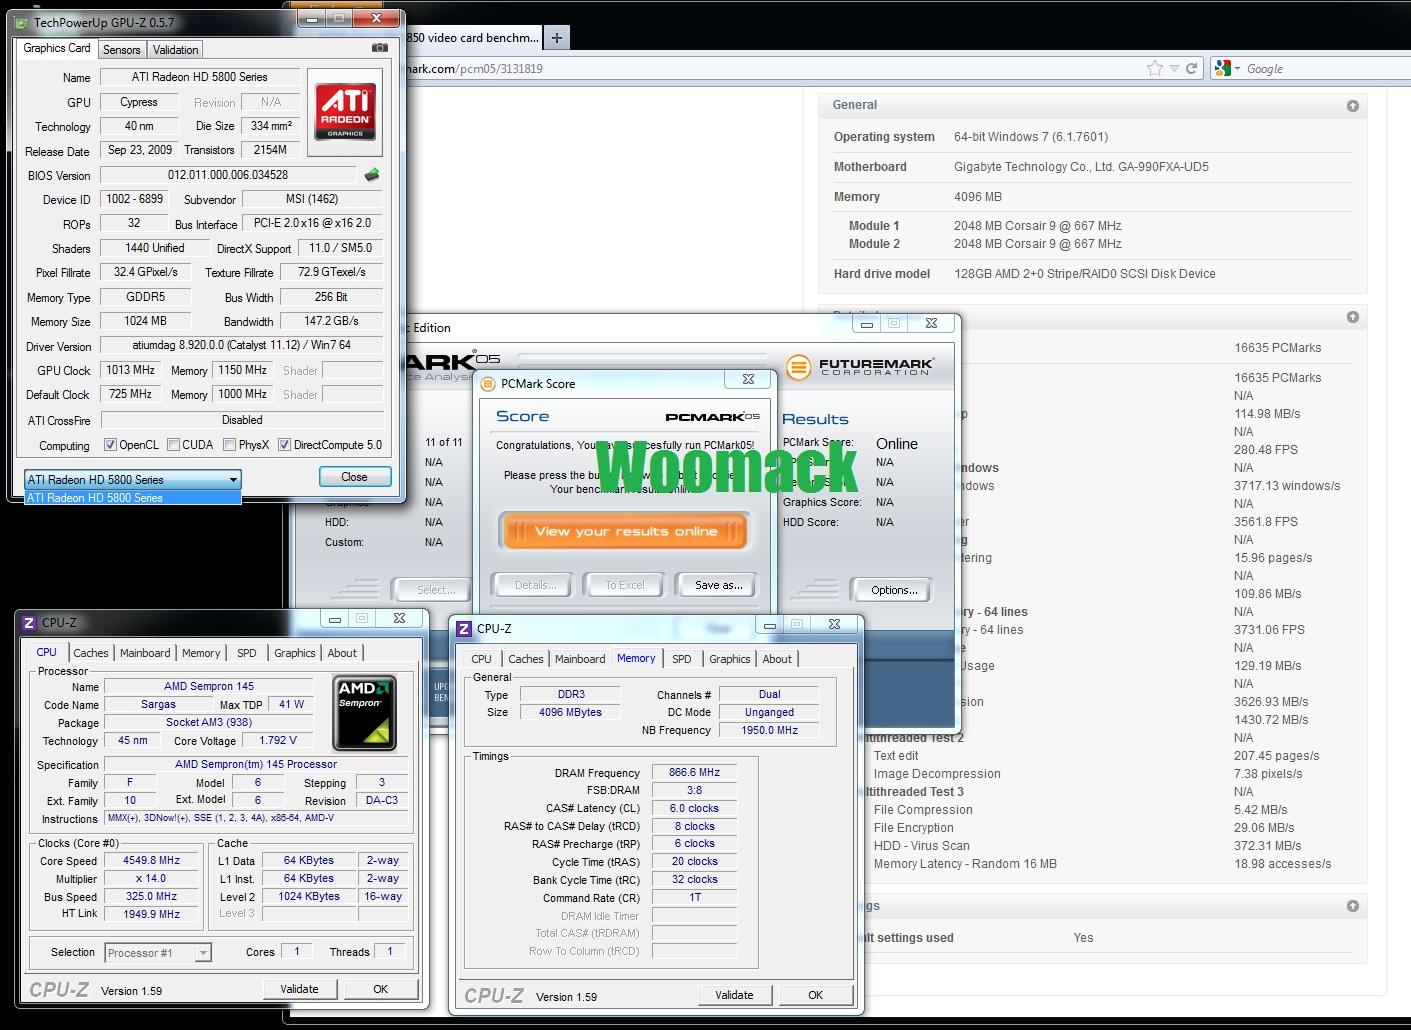Open the SPD tab in Memory CPU-Z window
The height and width of the screenshot is (1030, 1411).
click(x=682, y=659)
